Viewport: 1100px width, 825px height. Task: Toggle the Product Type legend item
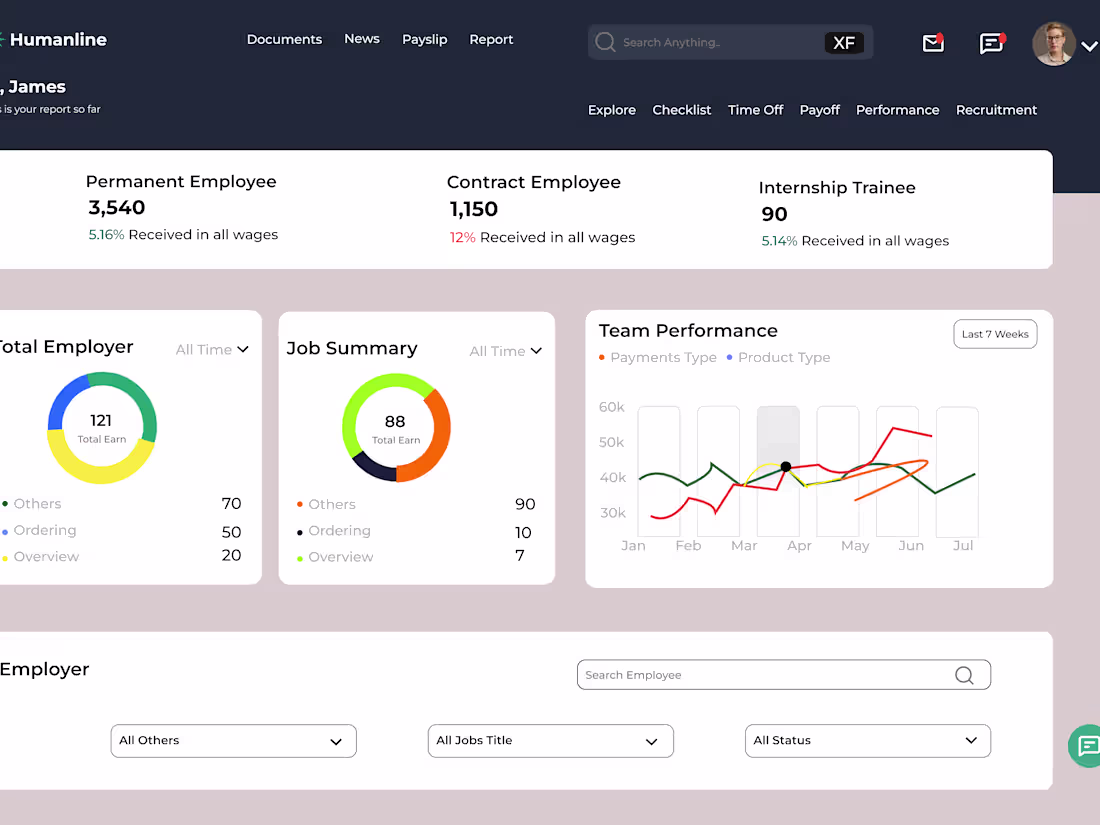pyautogui.click(x=778, y=357)
